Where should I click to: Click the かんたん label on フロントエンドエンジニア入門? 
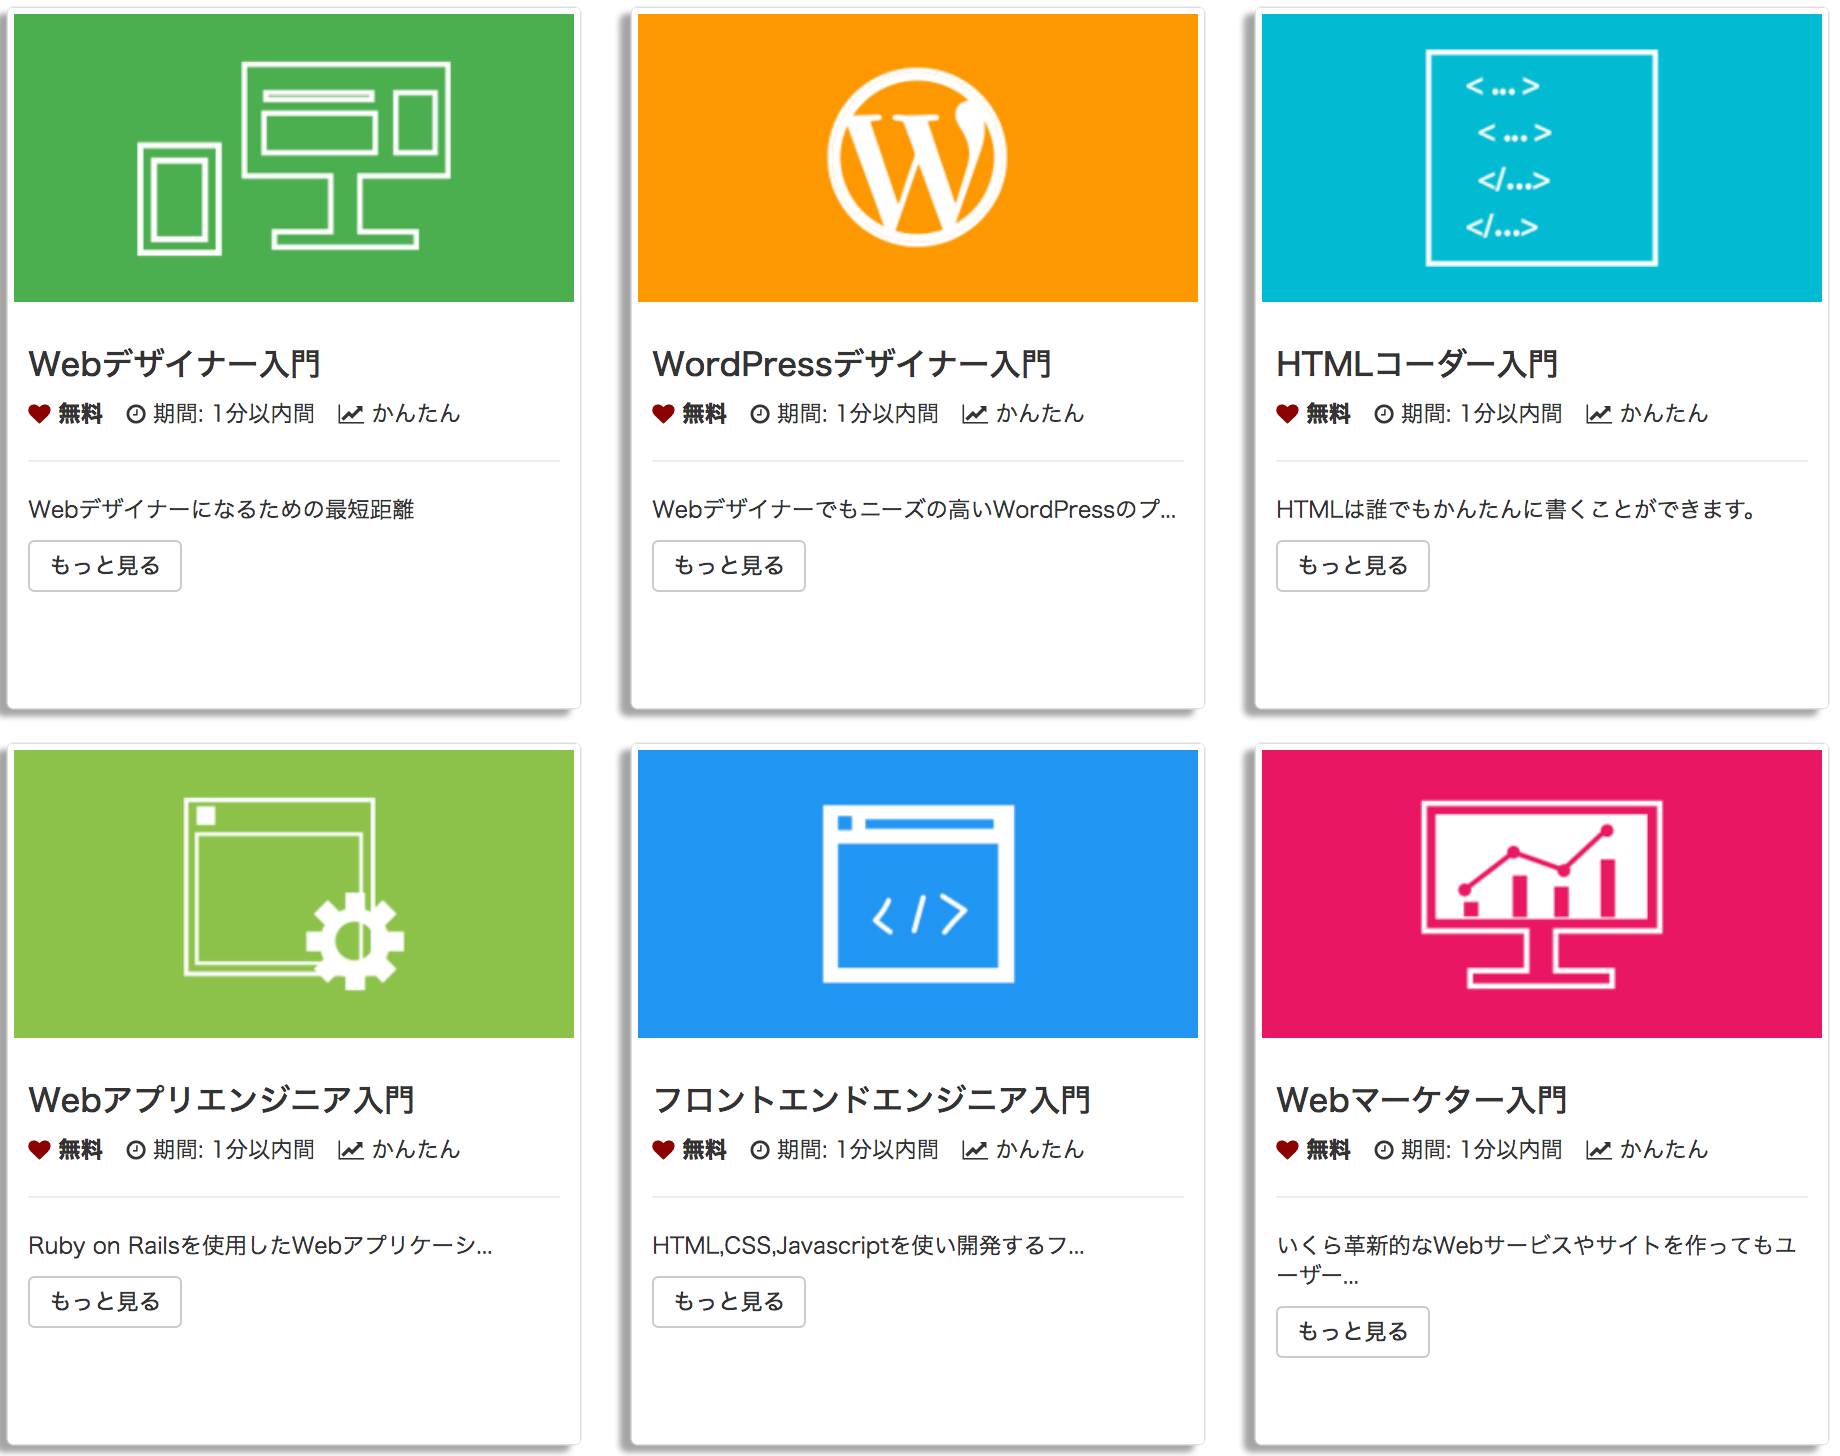click(x=1040, y=1150)
